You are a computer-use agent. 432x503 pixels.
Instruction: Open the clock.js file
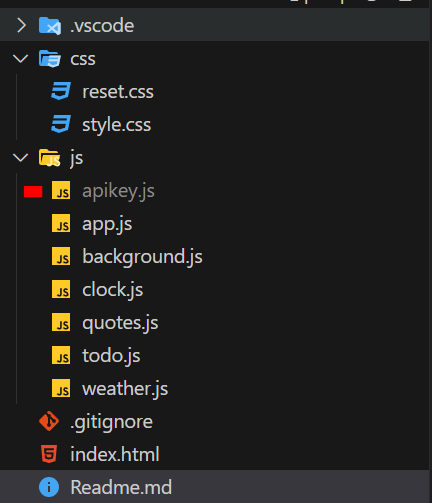113,289
